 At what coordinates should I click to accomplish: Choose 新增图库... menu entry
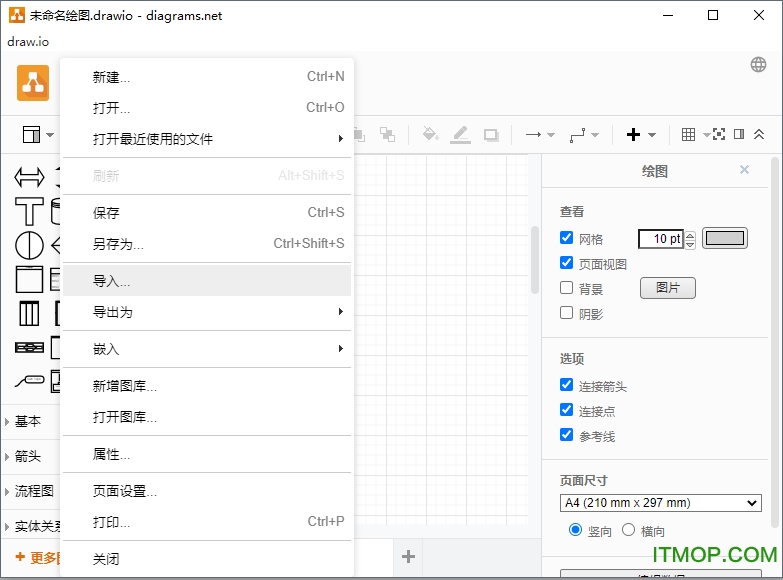[207, 386]
